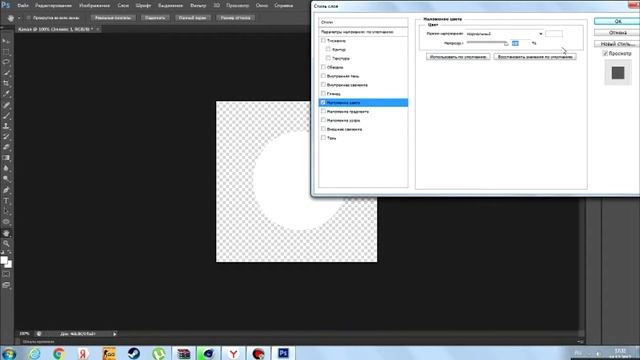Select the History Brush tool
640x360 pixels.
coord(6,137)
